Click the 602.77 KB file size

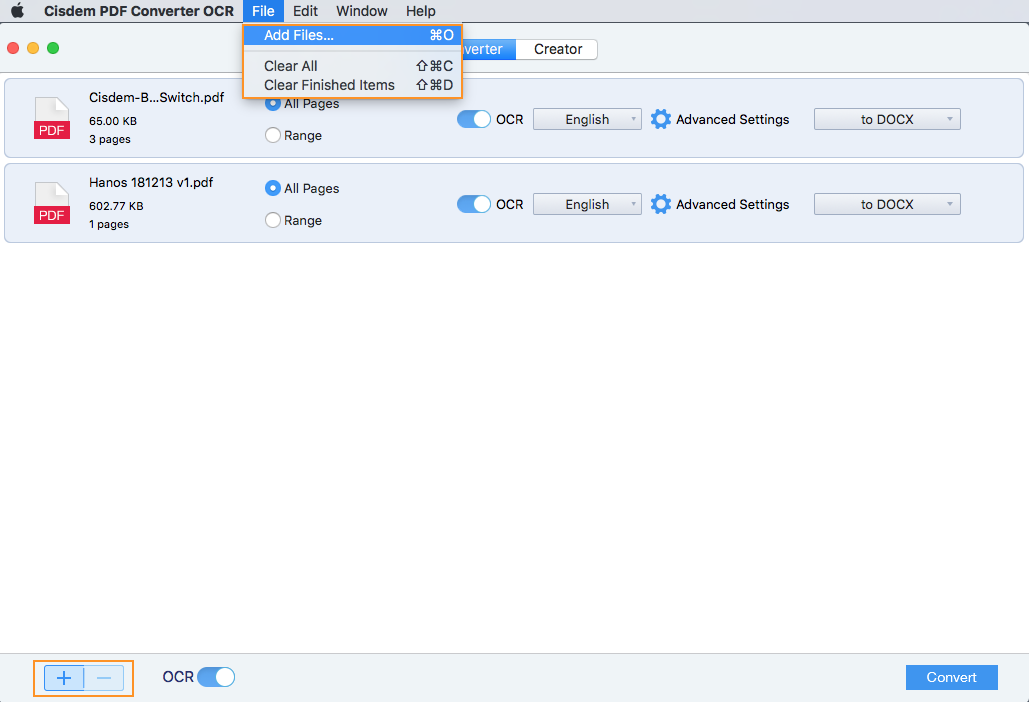coord(116,206)
